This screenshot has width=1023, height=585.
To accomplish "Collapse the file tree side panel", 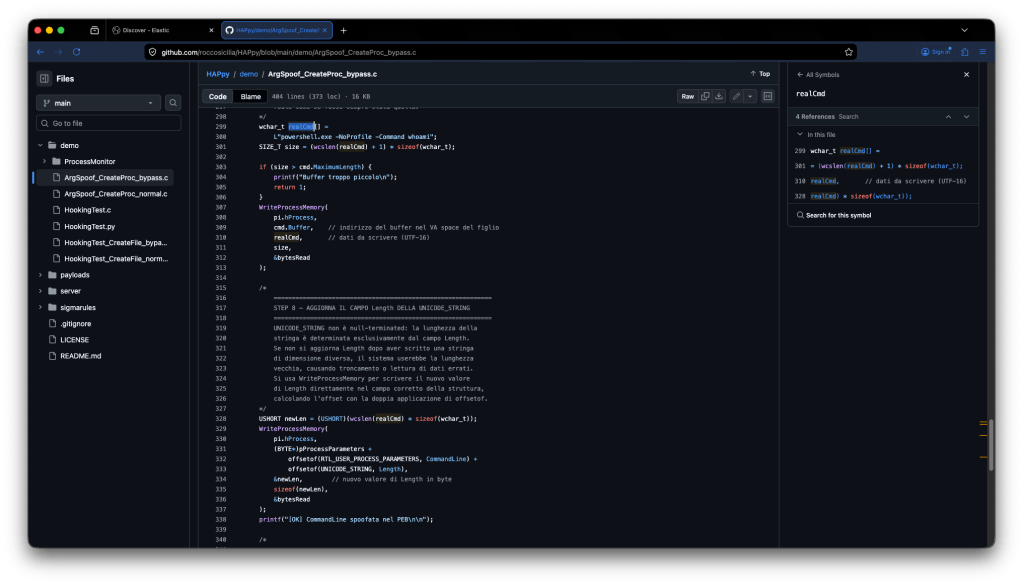I will [x=44, y=78].
